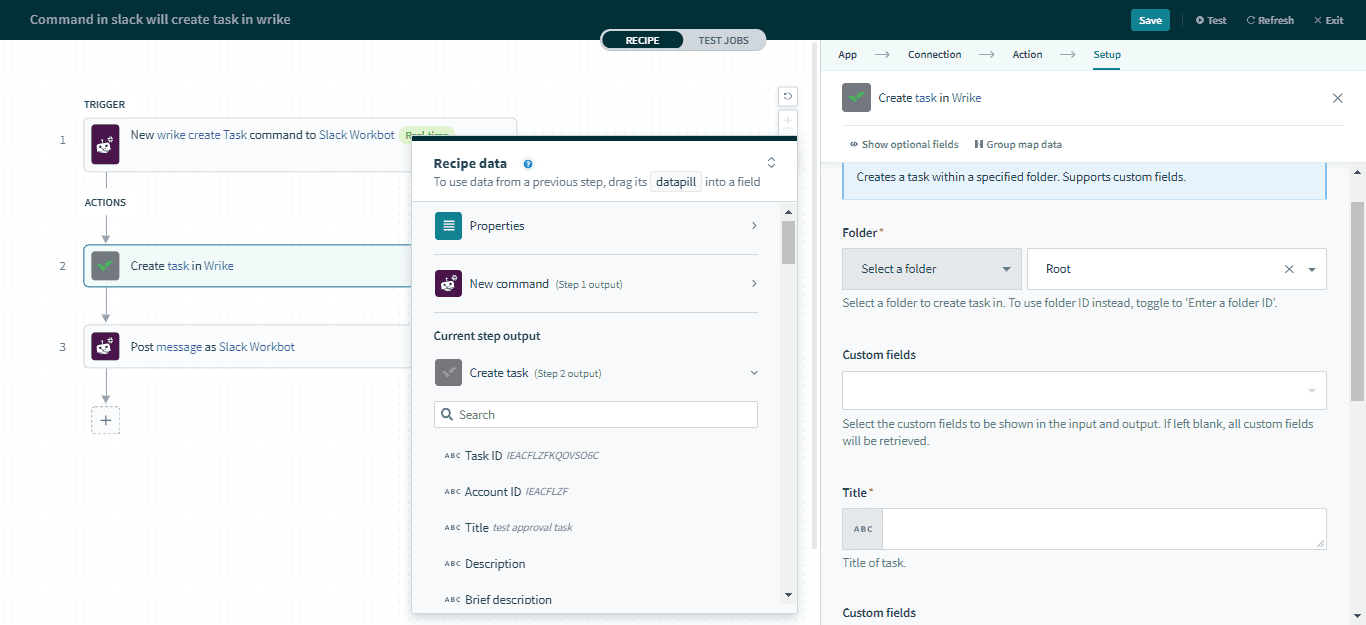Open the Select a folder dropdown
Viewport: 1366px width, 625px height.
click(x=931, y=268)
